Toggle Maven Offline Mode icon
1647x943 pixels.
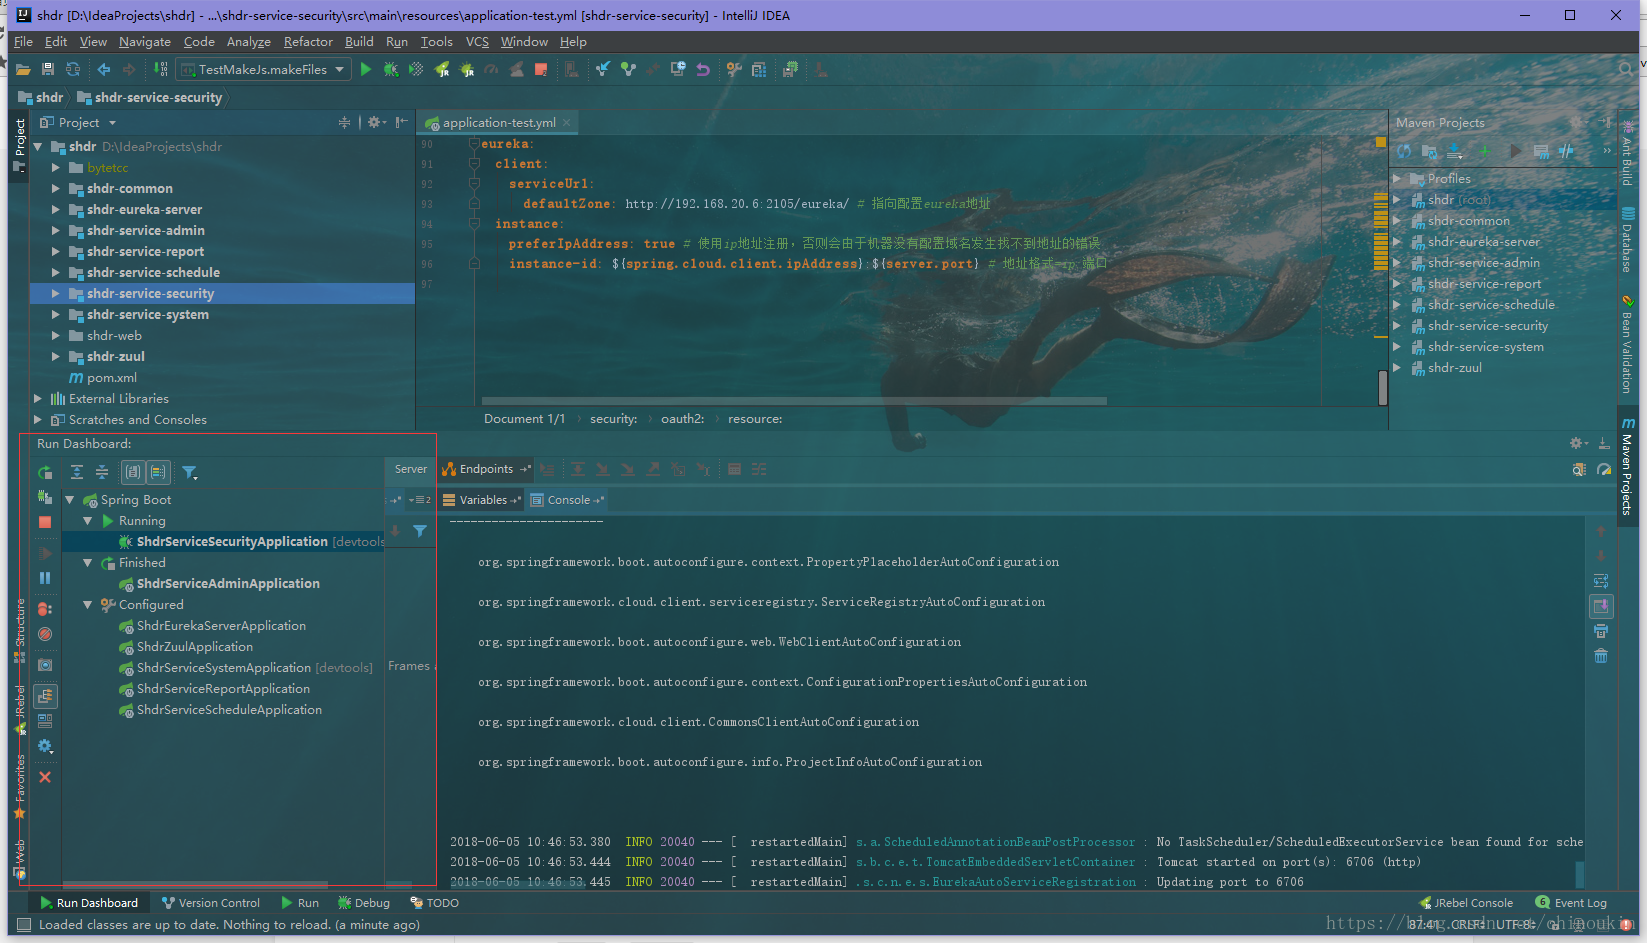(1566, 151)
